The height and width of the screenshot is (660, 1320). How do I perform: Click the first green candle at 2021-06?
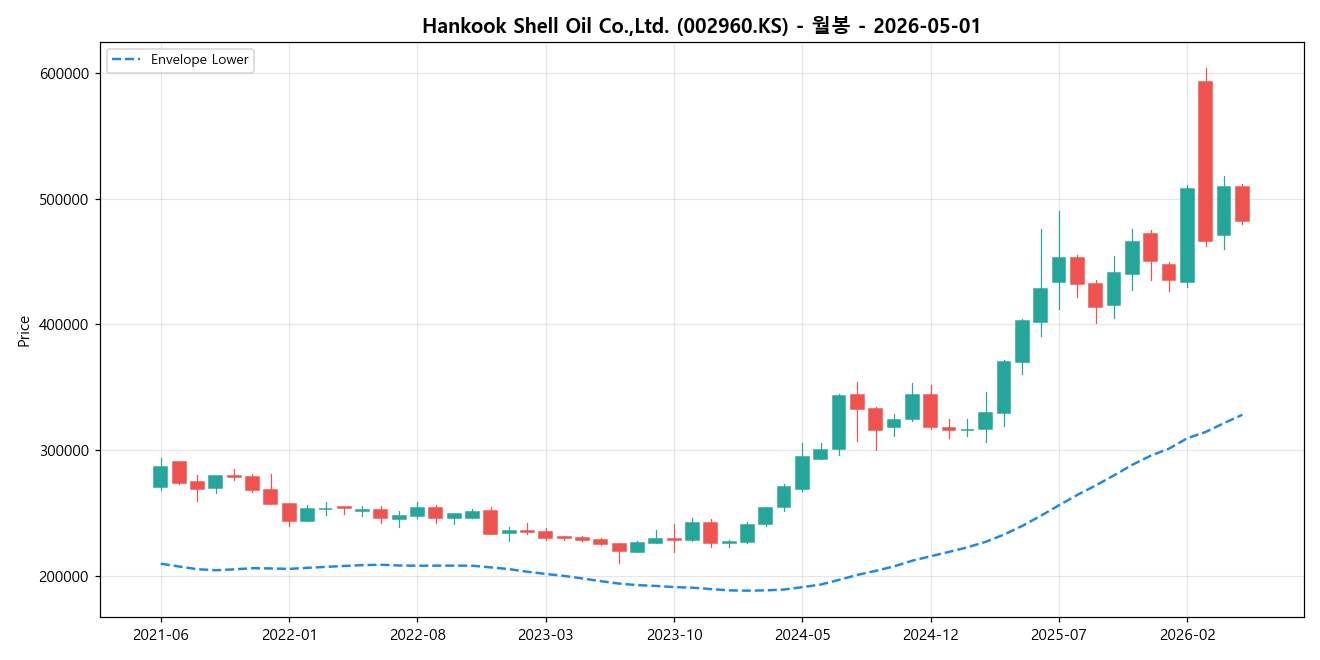(x=160, y=477)
